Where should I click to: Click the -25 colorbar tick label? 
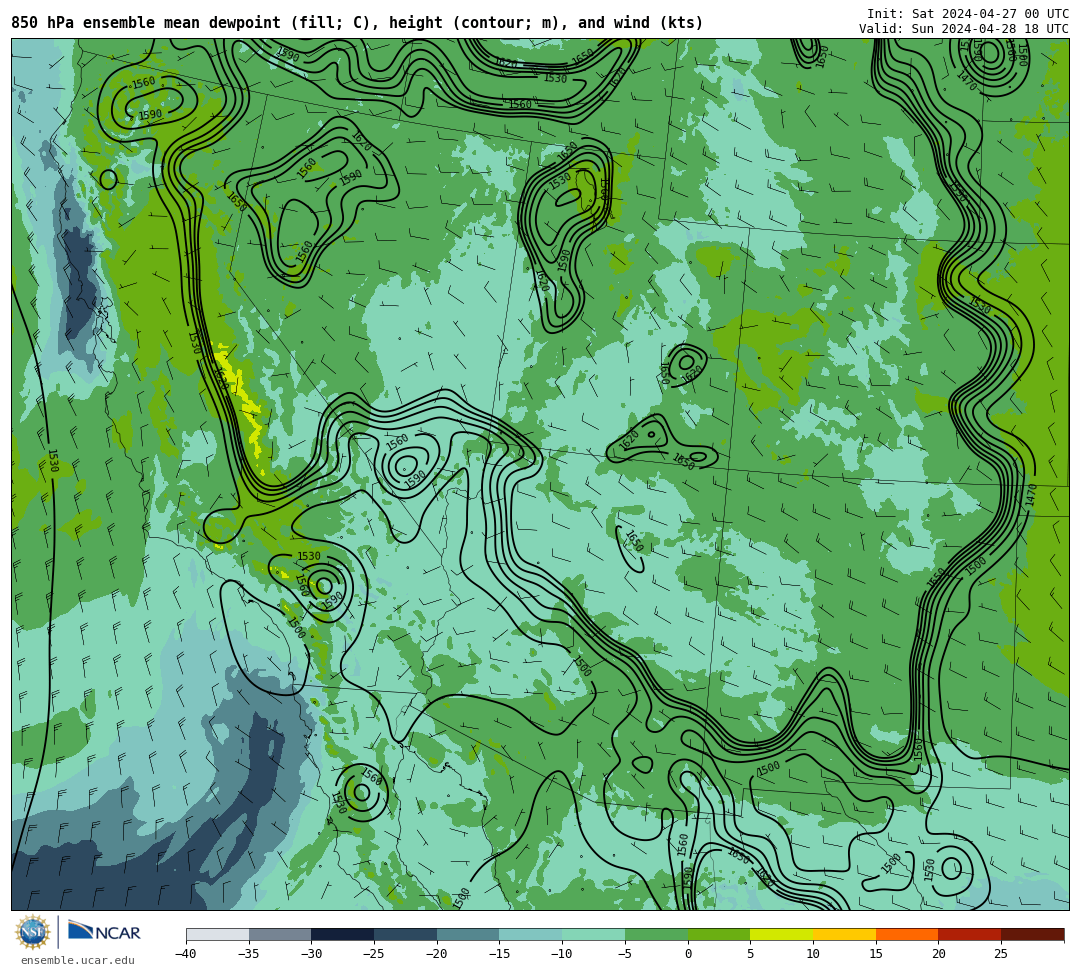click(x=374, y=954)
